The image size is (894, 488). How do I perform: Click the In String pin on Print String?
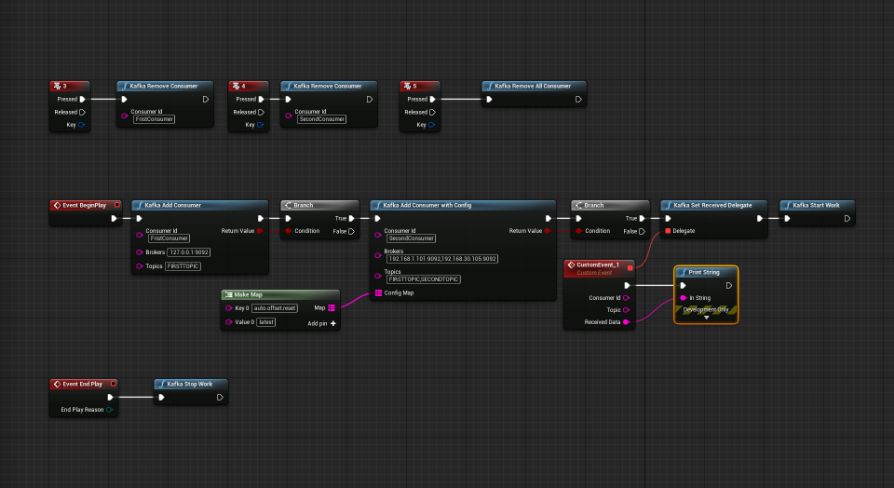(683, 298)
